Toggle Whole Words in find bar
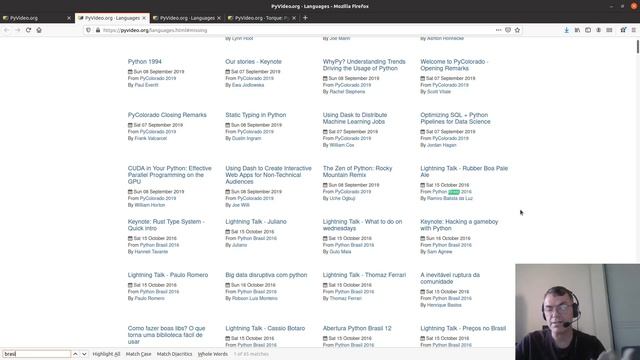The width and height of the screenshot is (640, 360). (x=213, y=354)
